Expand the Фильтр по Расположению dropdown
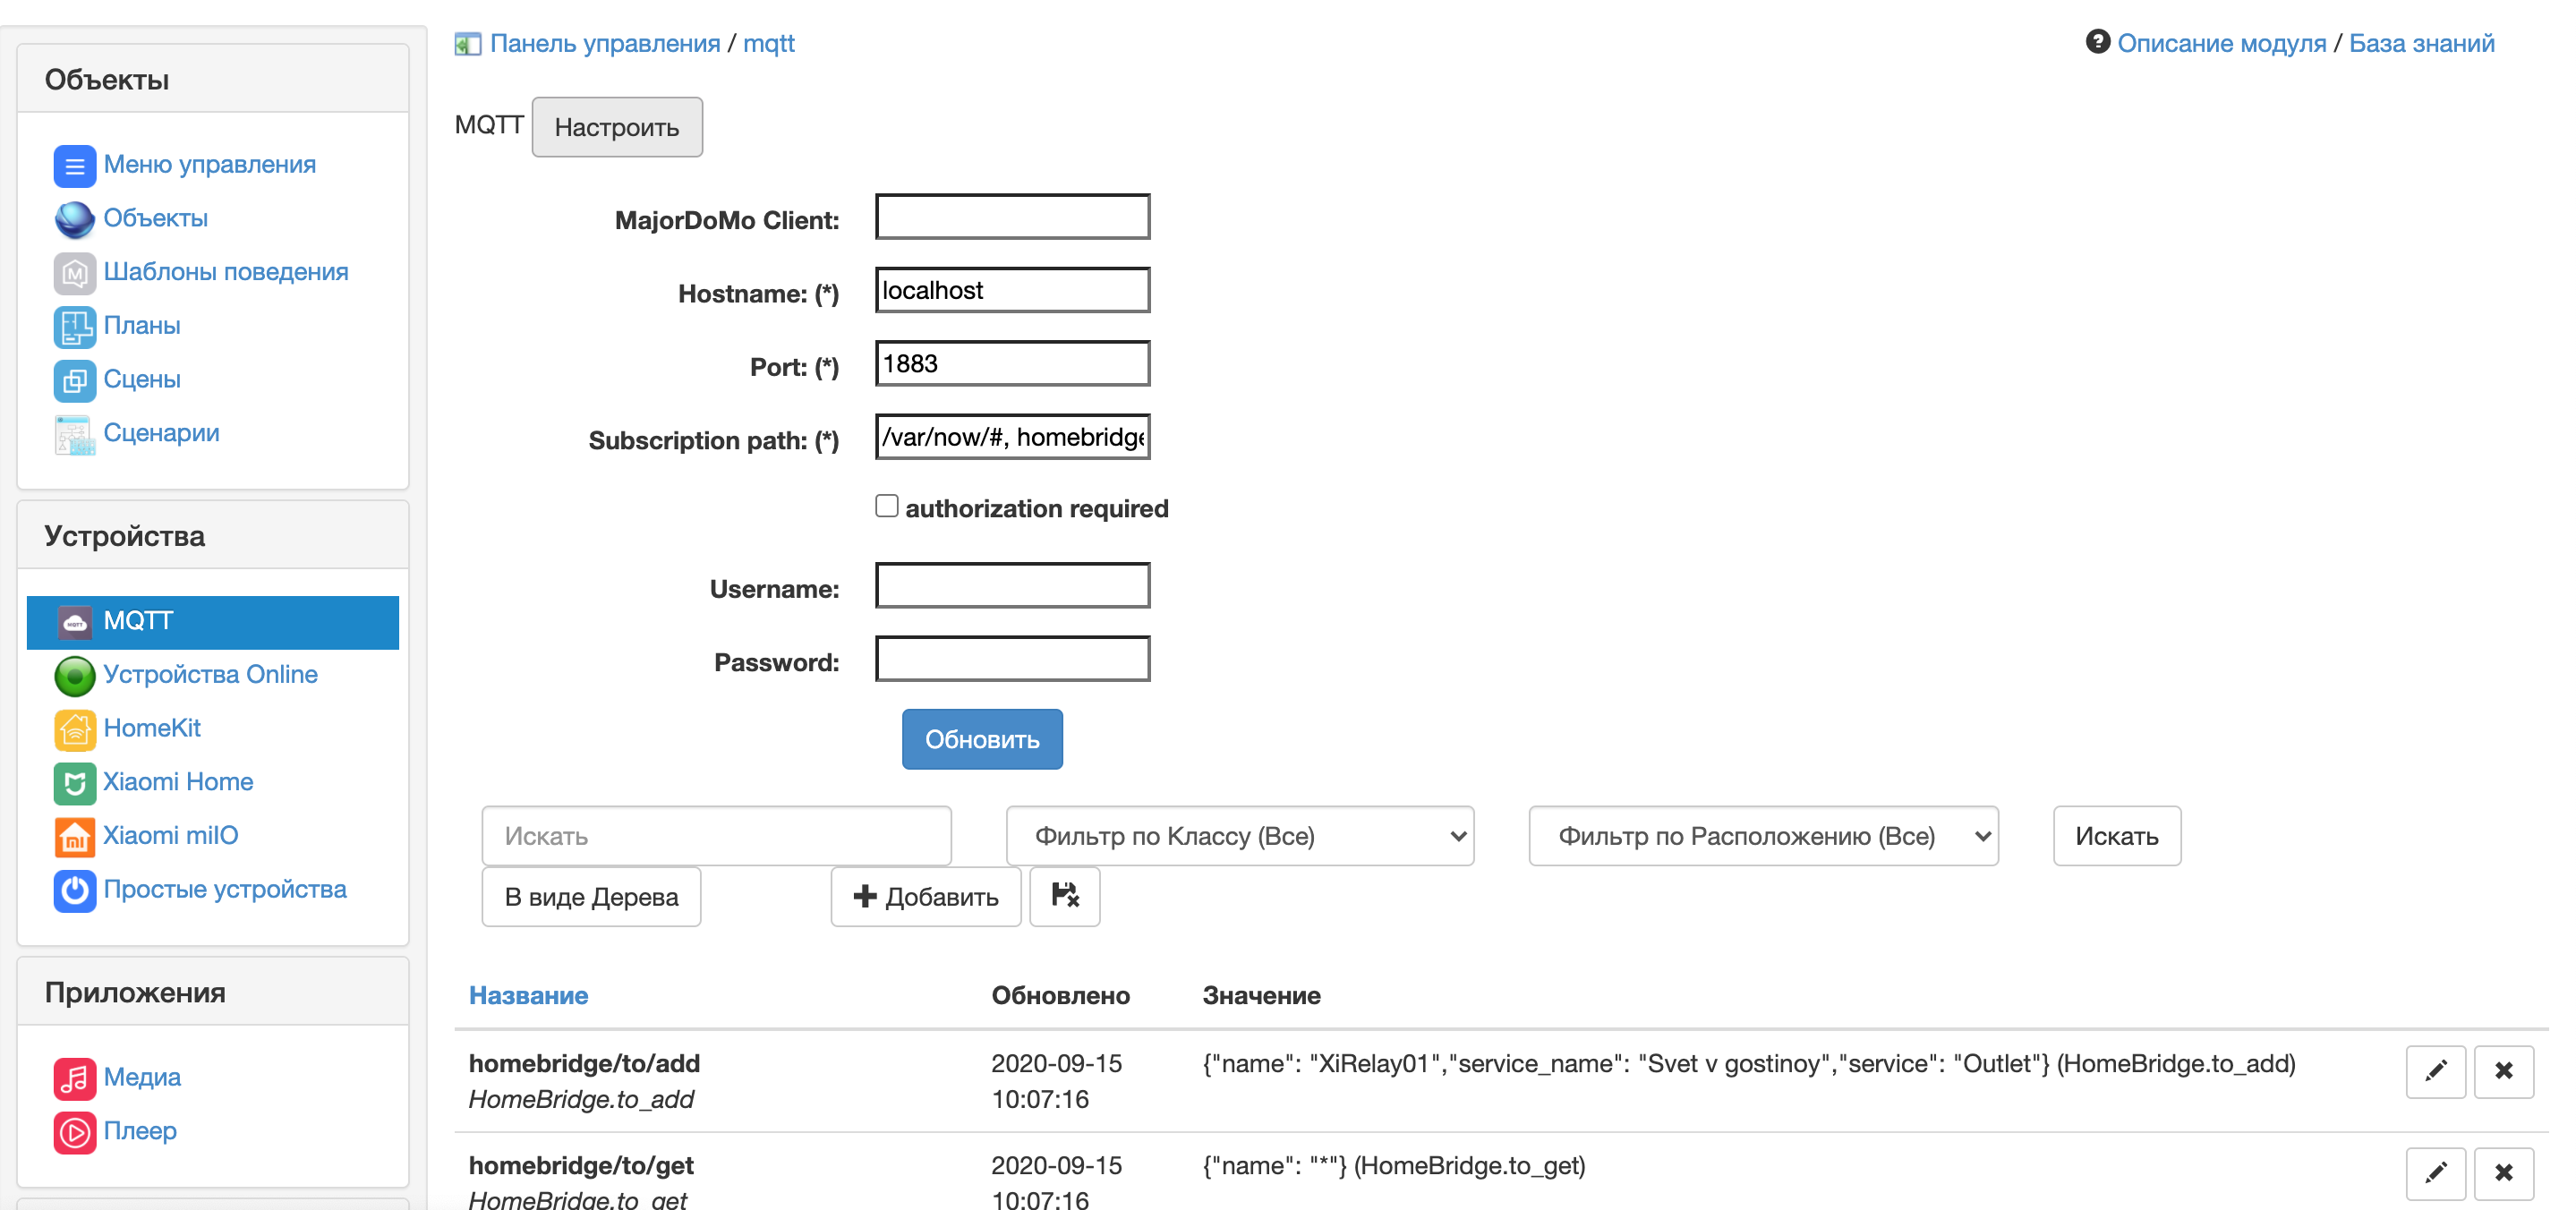Image resolution: width=2576 pixels, height=1210 pixels. tap(1762, 836)
